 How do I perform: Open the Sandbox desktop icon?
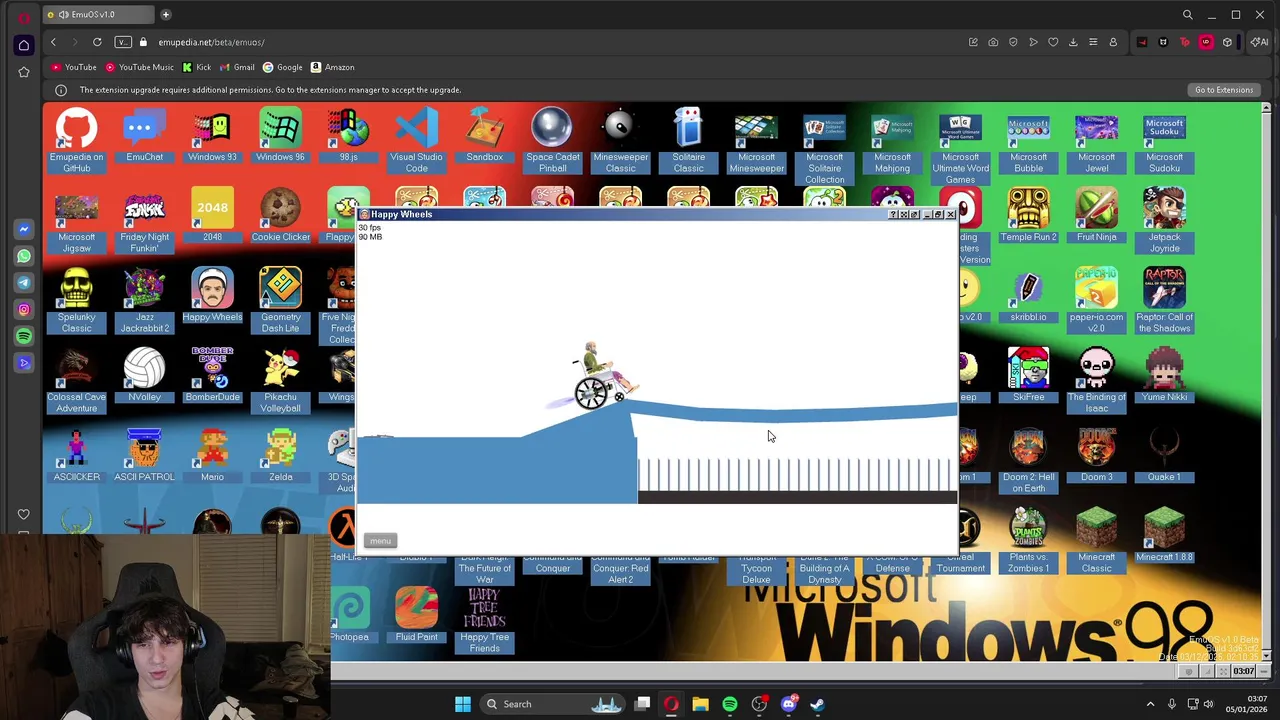(x=484, y=135)
